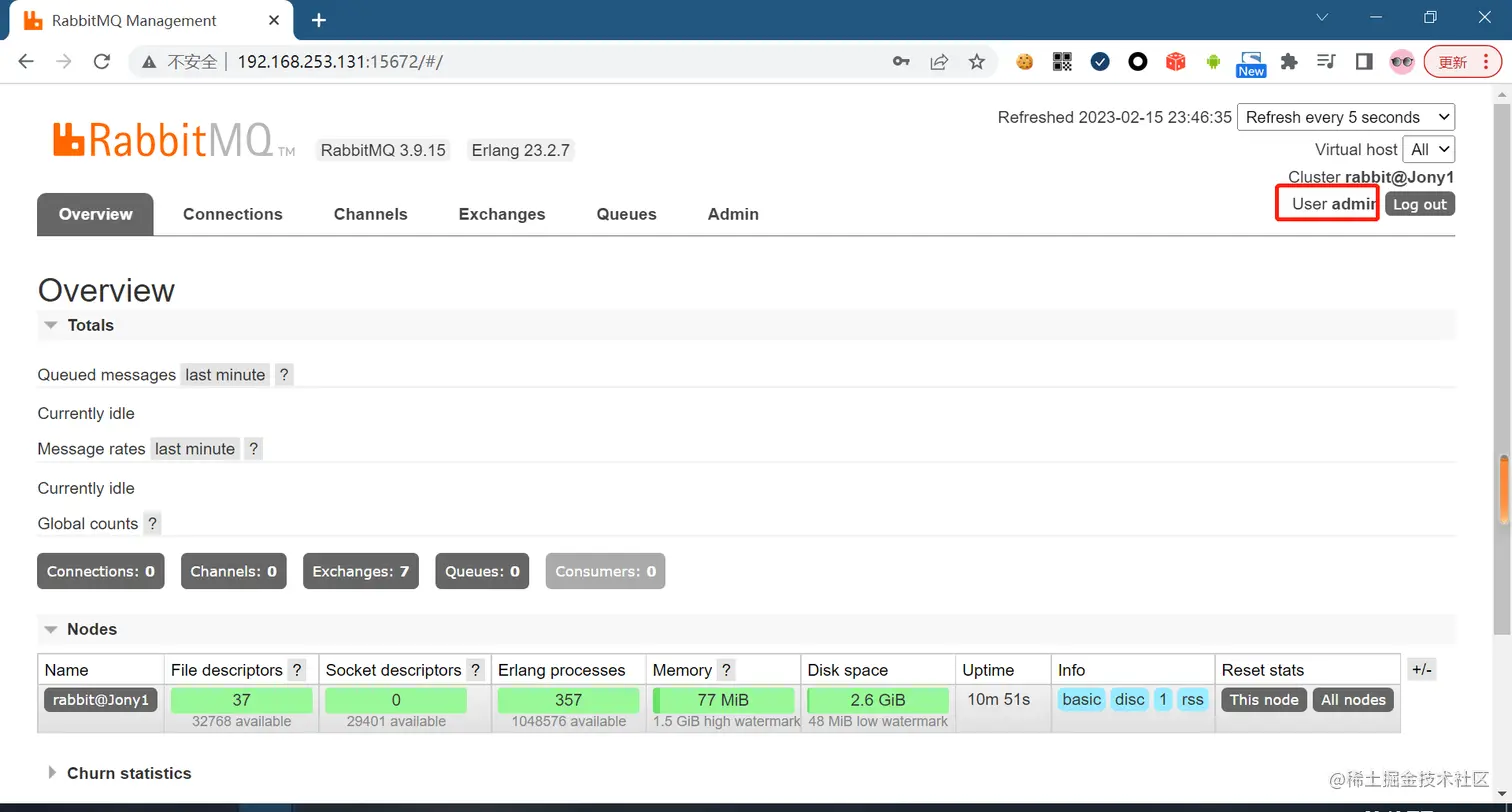Click help ? next to Message rates
Viewport: 1512px width, 812px height.
[x=254, y=449]
